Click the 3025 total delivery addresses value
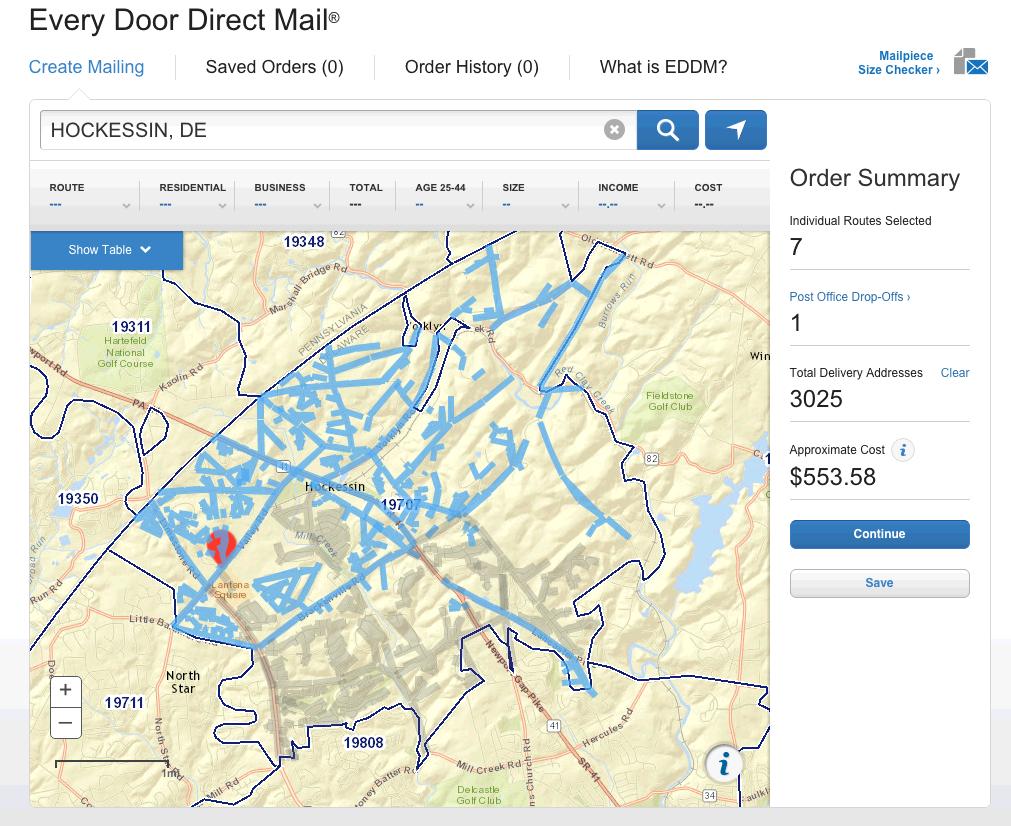1011x826 pixels. [816, 399]
